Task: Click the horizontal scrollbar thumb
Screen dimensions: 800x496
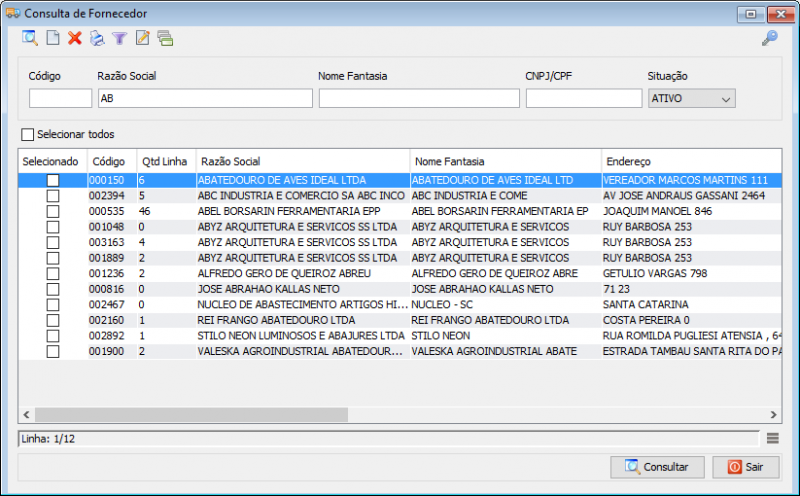Action: click(191, 414)
